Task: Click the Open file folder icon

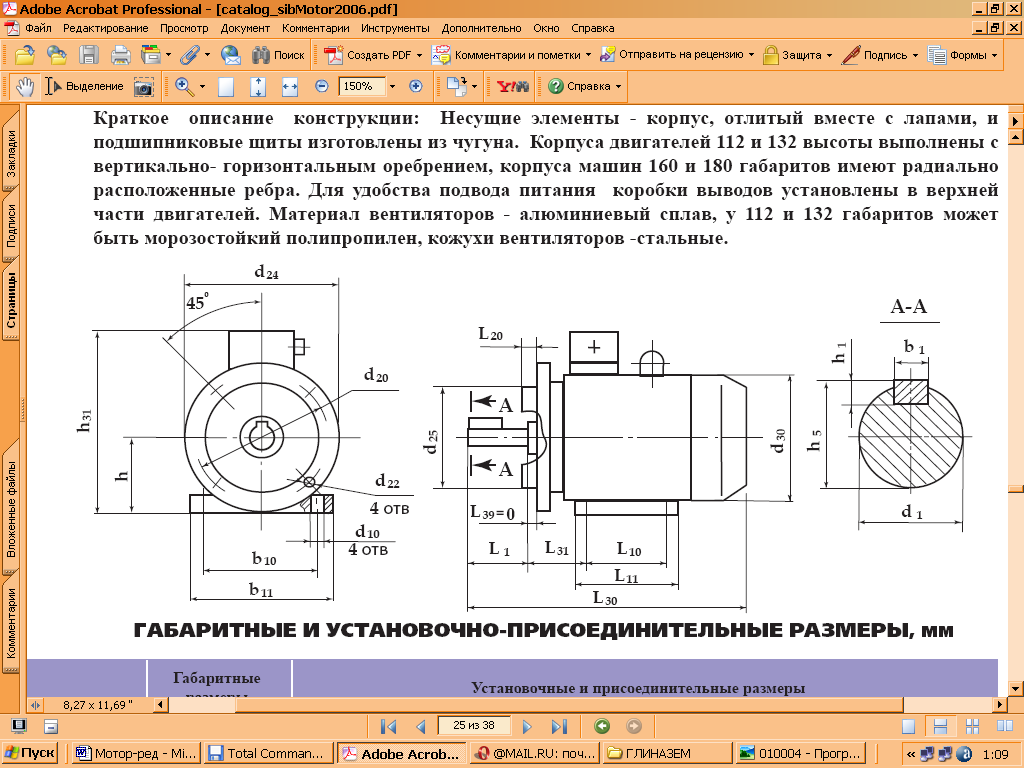Action: click(25, 55)
